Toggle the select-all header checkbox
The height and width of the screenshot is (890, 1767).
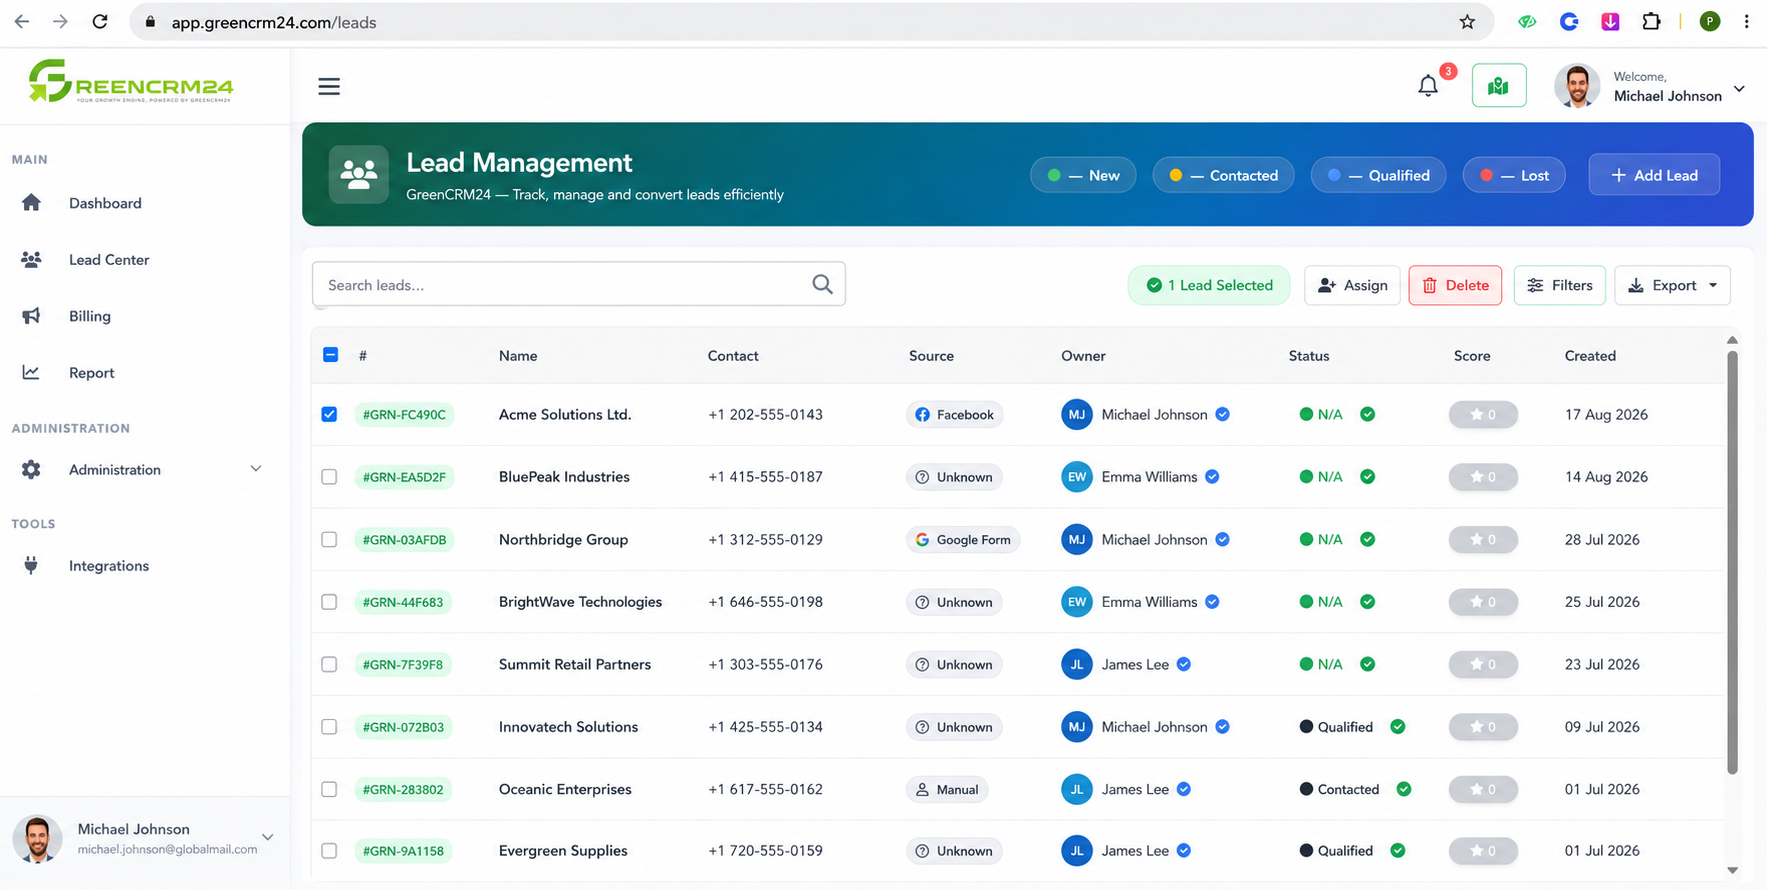pos(330,355)
